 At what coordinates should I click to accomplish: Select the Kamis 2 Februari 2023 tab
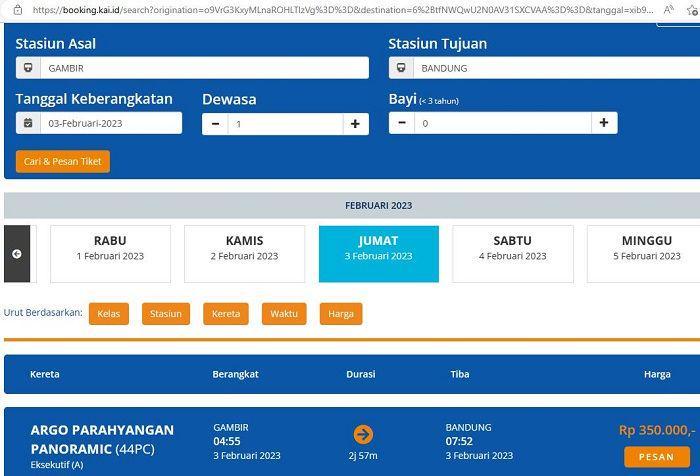(x=245, y=254)
